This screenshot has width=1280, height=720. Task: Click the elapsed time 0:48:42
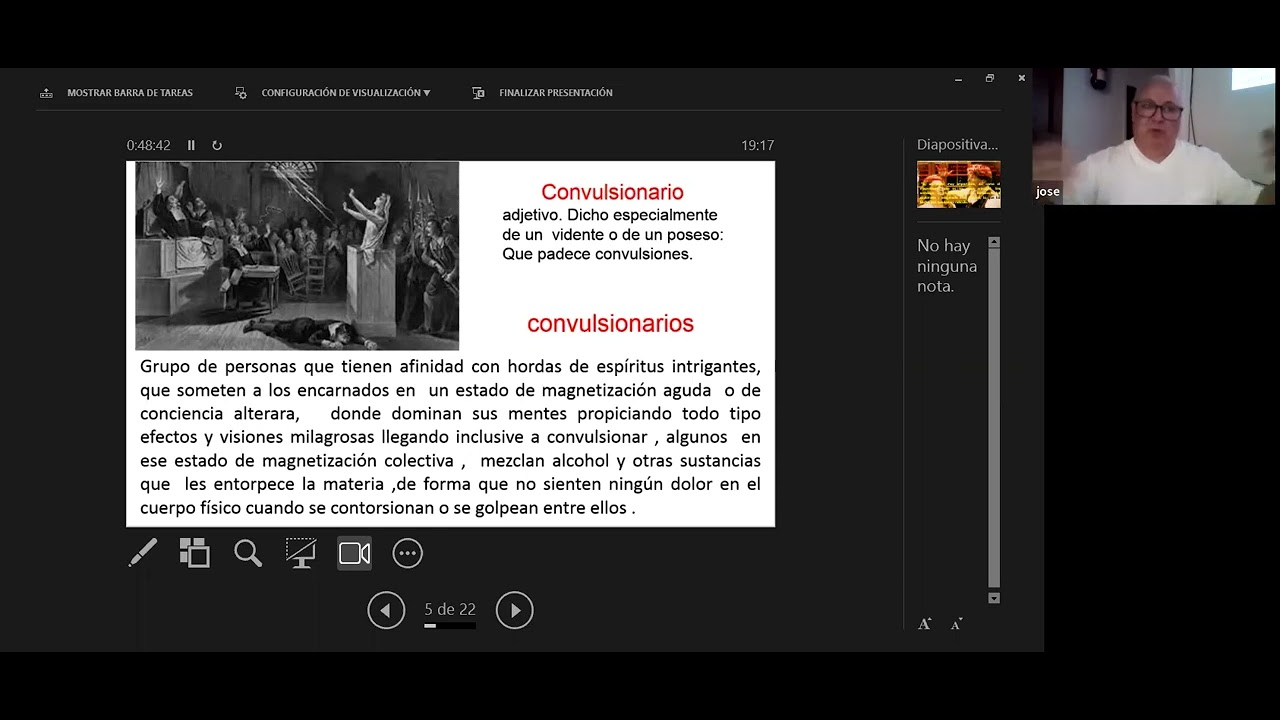coord(149,145)
